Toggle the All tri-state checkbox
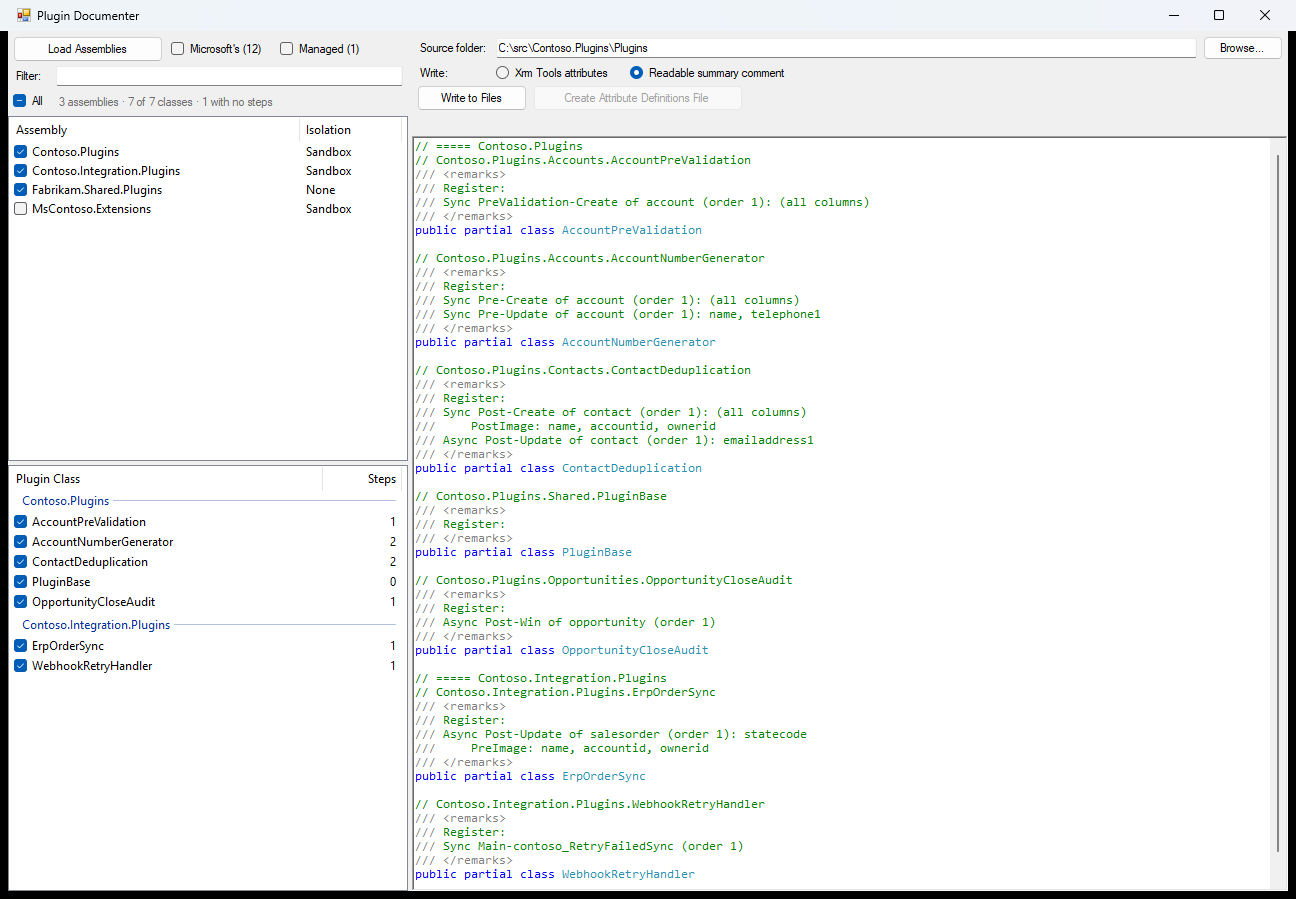1296x899 pixels. click(x=19, y=101)
